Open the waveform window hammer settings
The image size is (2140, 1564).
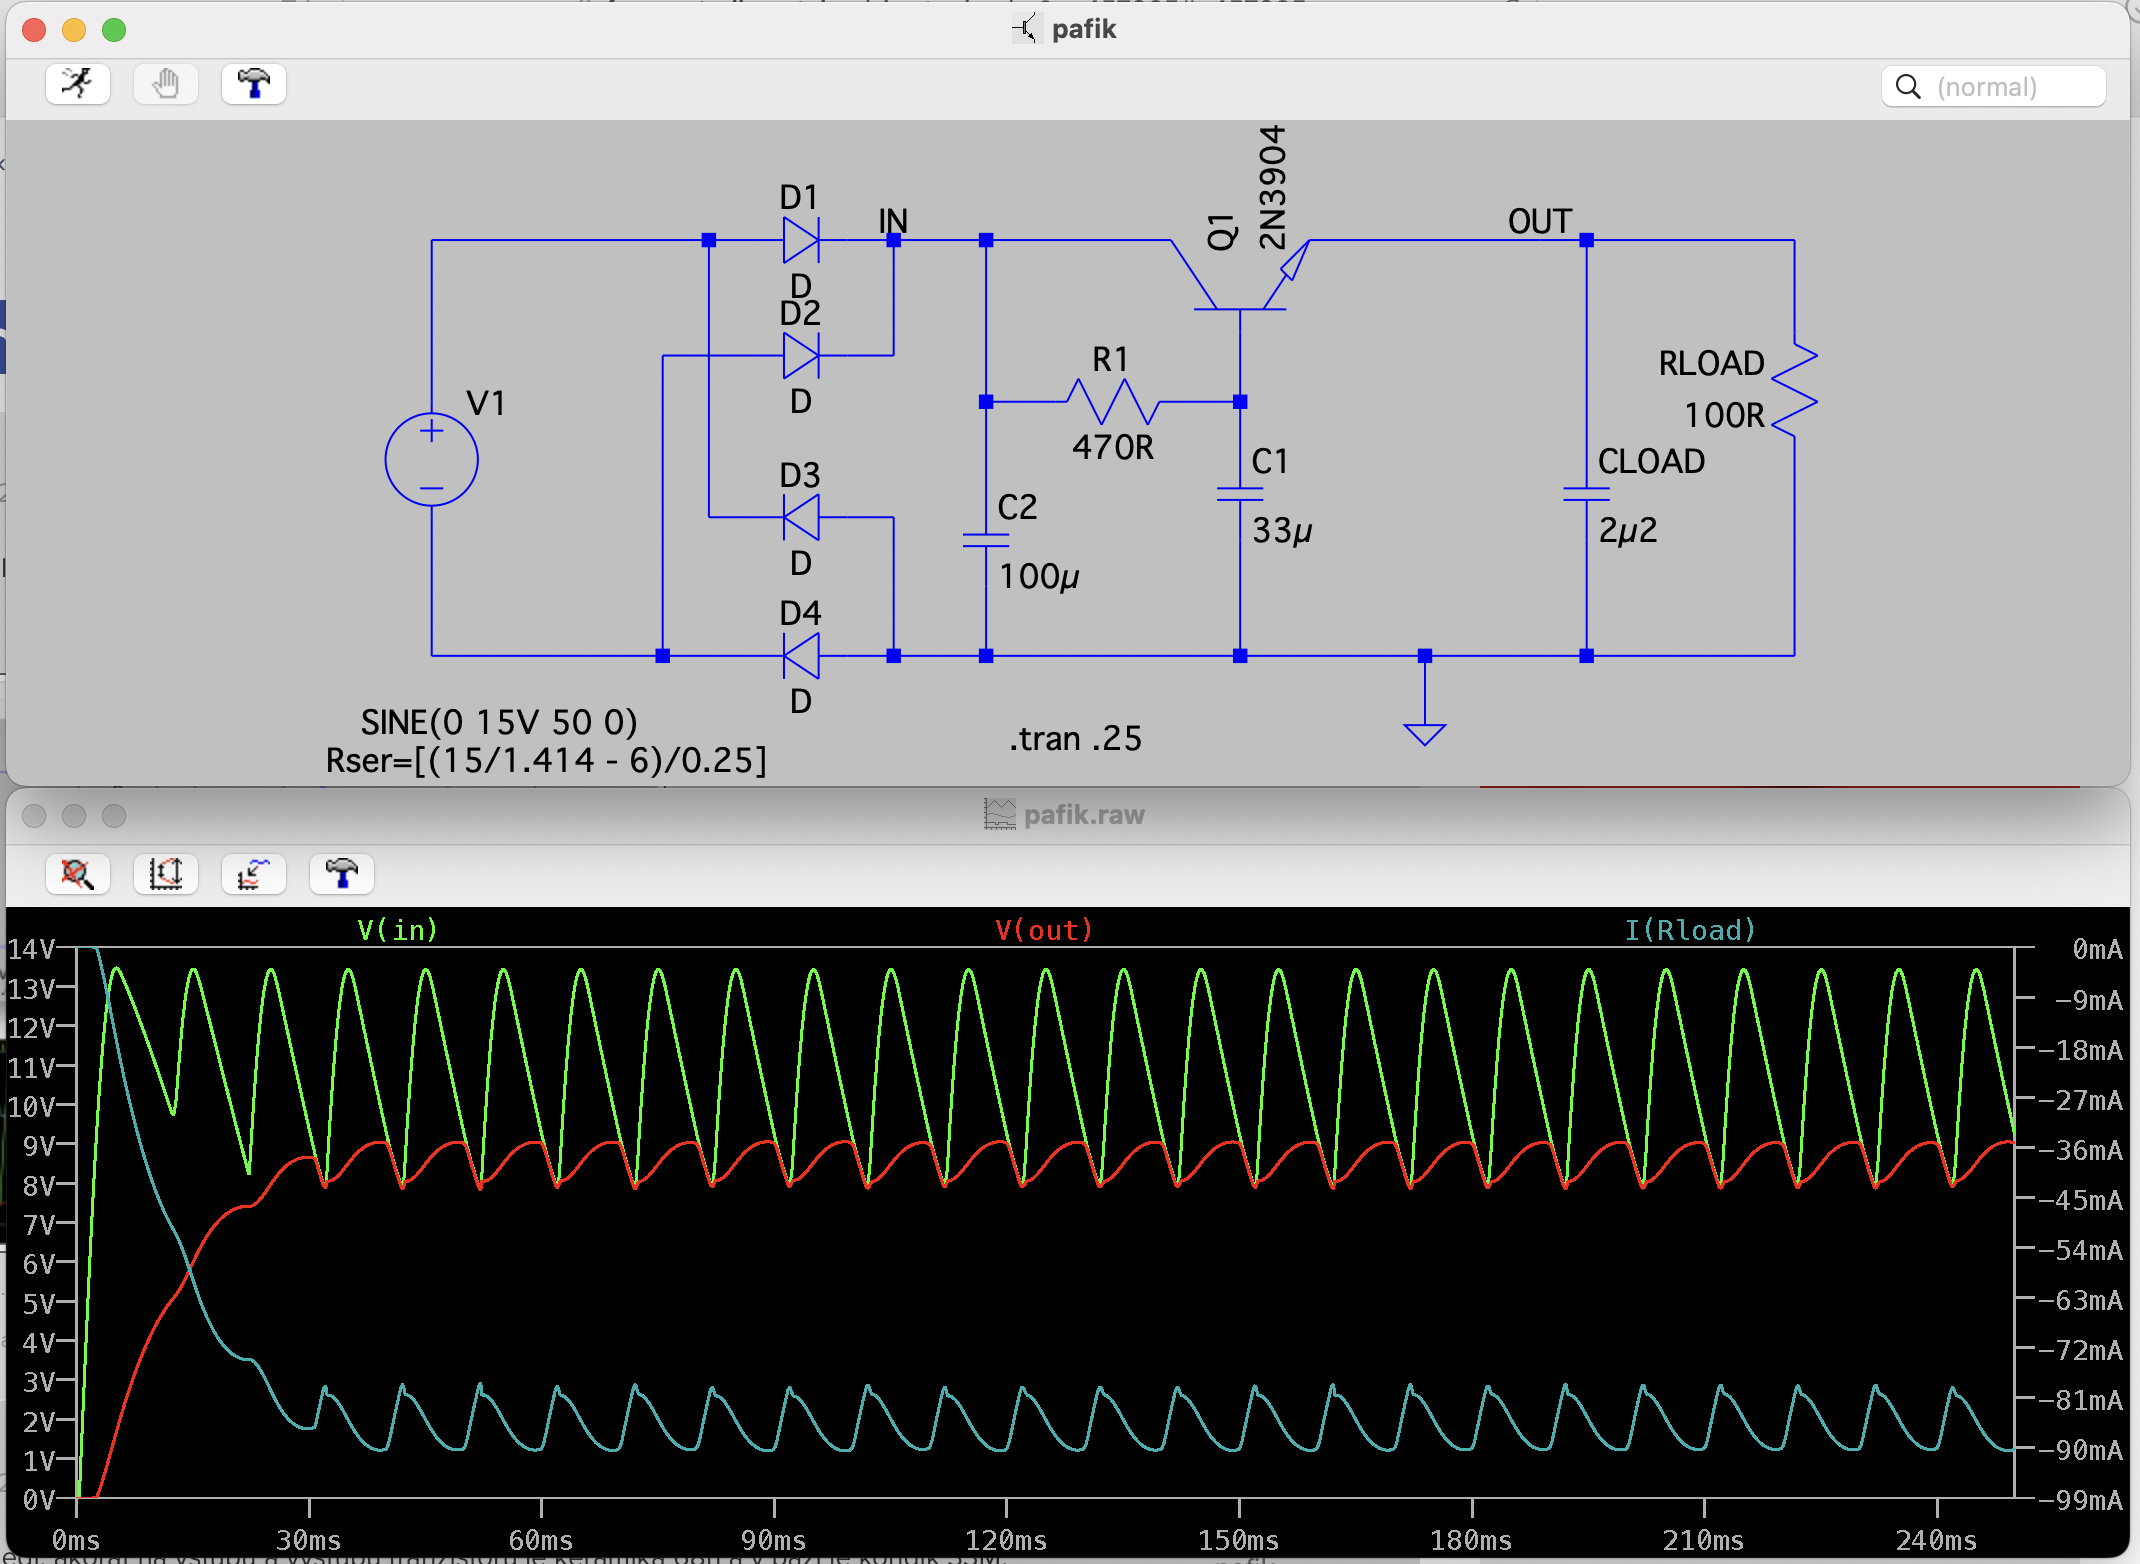pyautogui.click(x=341, y=874)
